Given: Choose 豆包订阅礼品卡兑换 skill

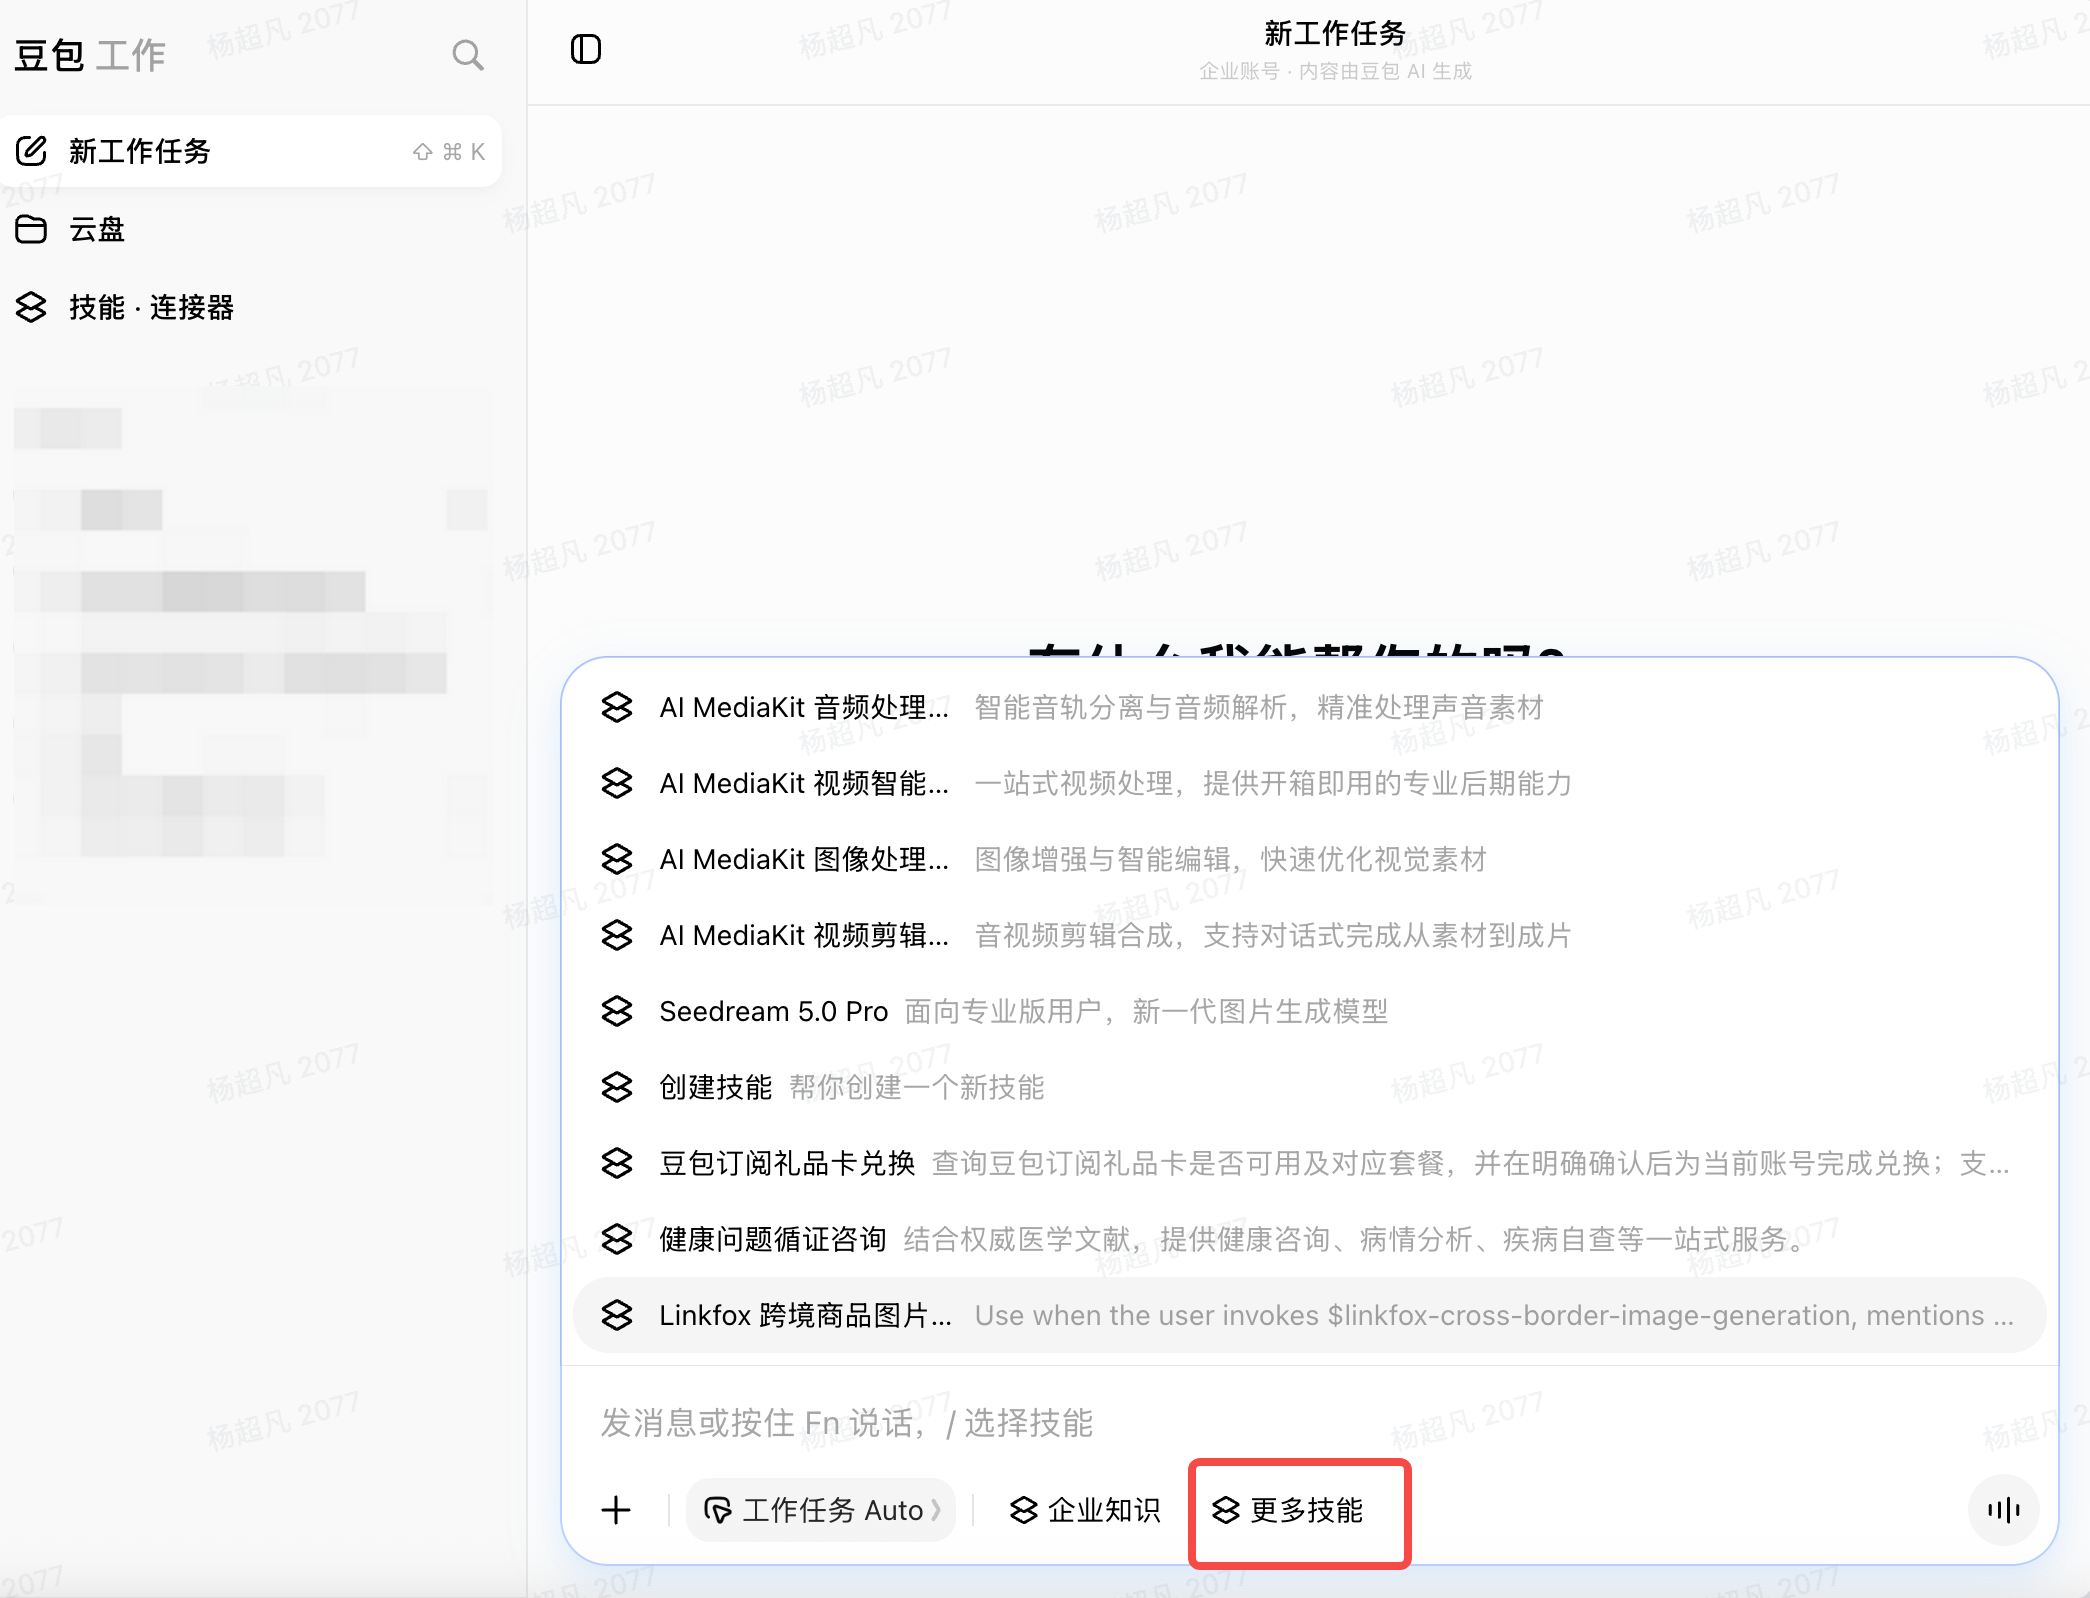Looking at the screenshot, I should point(1309,1163).
